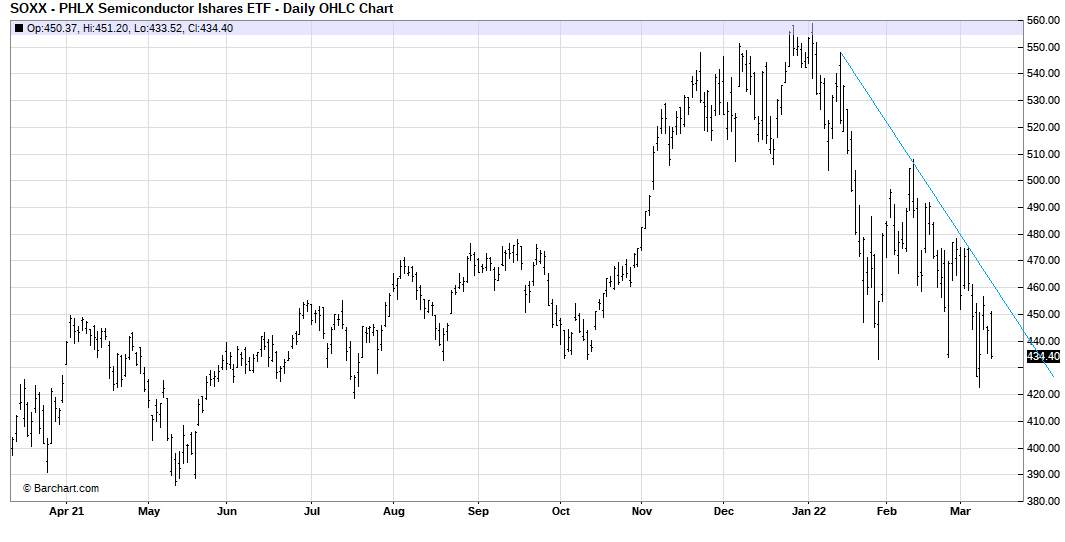The width and height of the screenshot is (1065, 542).
Task: Click the 550.00 price axis label
Action: (x=1043, y=47)
